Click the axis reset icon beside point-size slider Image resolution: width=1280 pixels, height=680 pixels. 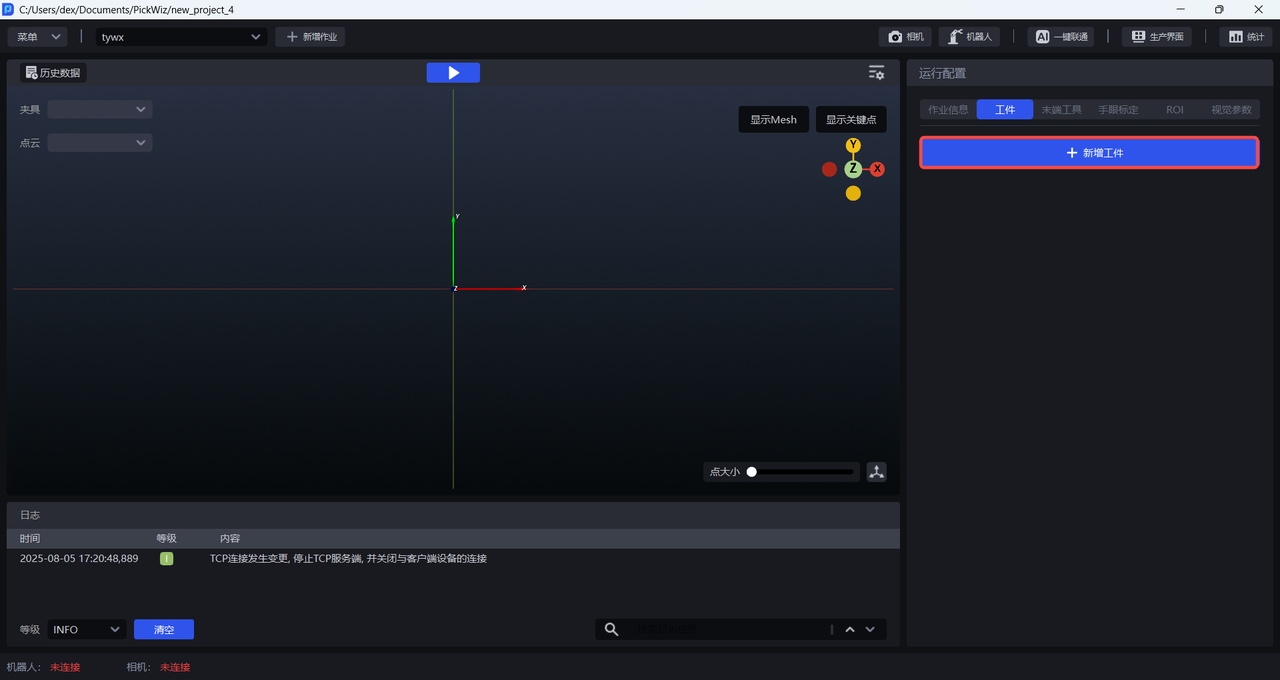[876, 472]
